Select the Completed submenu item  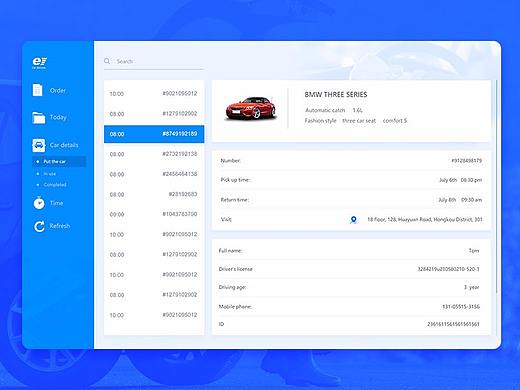click(55, 185)
